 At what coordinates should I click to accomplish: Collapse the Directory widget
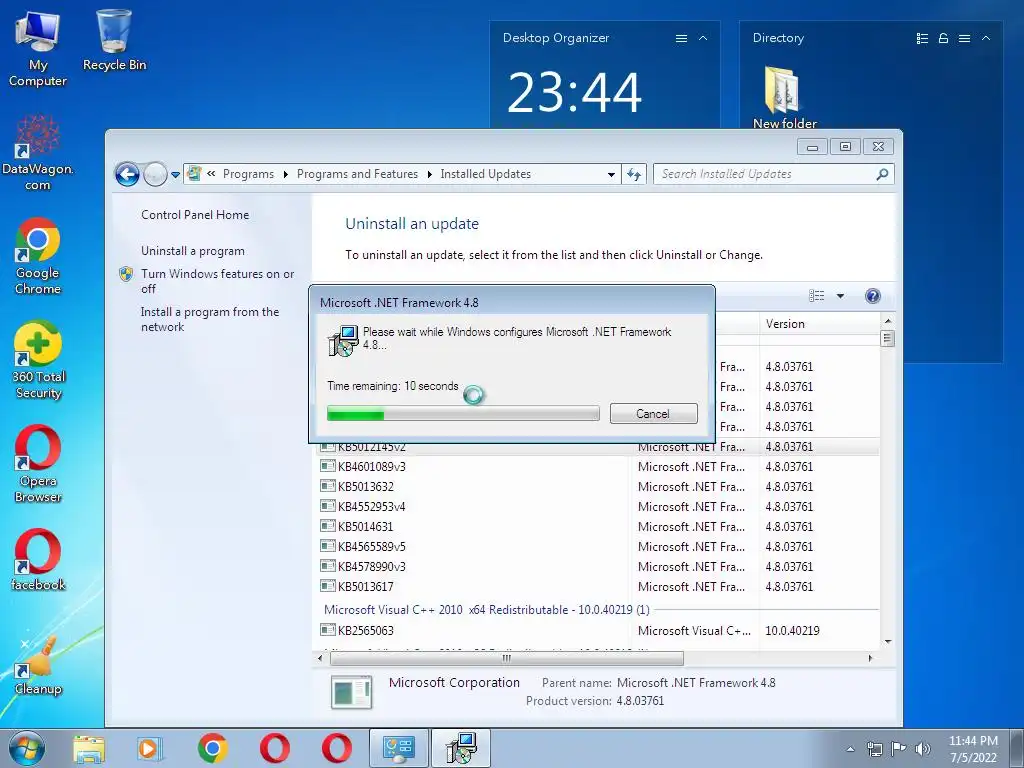986,39
